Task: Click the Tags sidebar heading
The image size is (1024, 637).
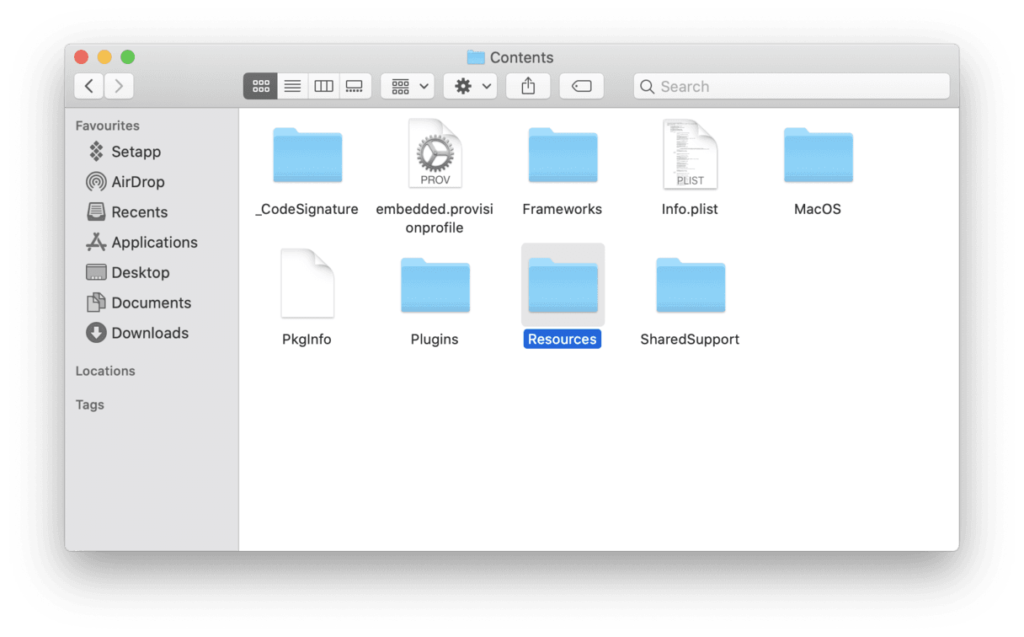Action: point(89,405)
